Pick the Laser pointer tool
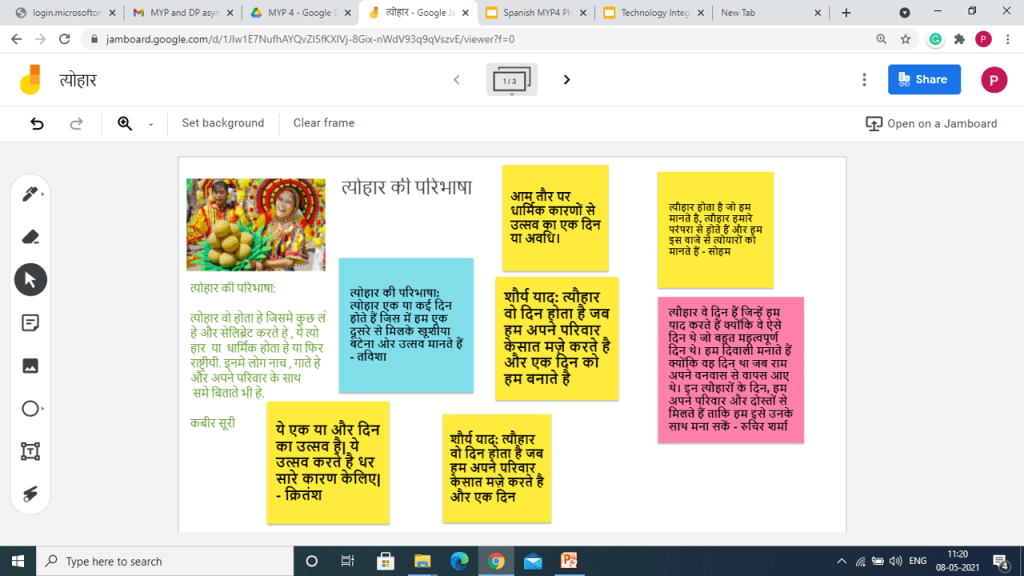The width and height of the screenshot is (1024, 576). [30, 494]
